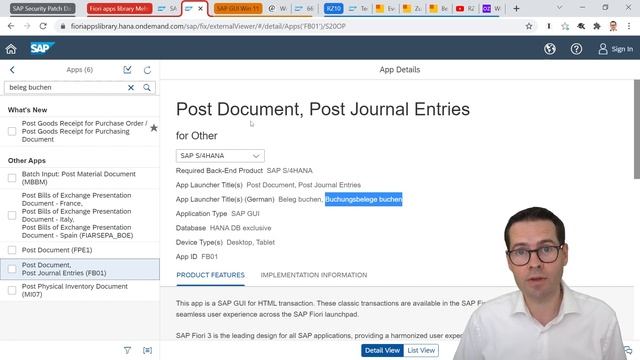This screenshot has height=360, width=640.
Task: Click the browser address bar URL
Action: [x=208, y=26]
